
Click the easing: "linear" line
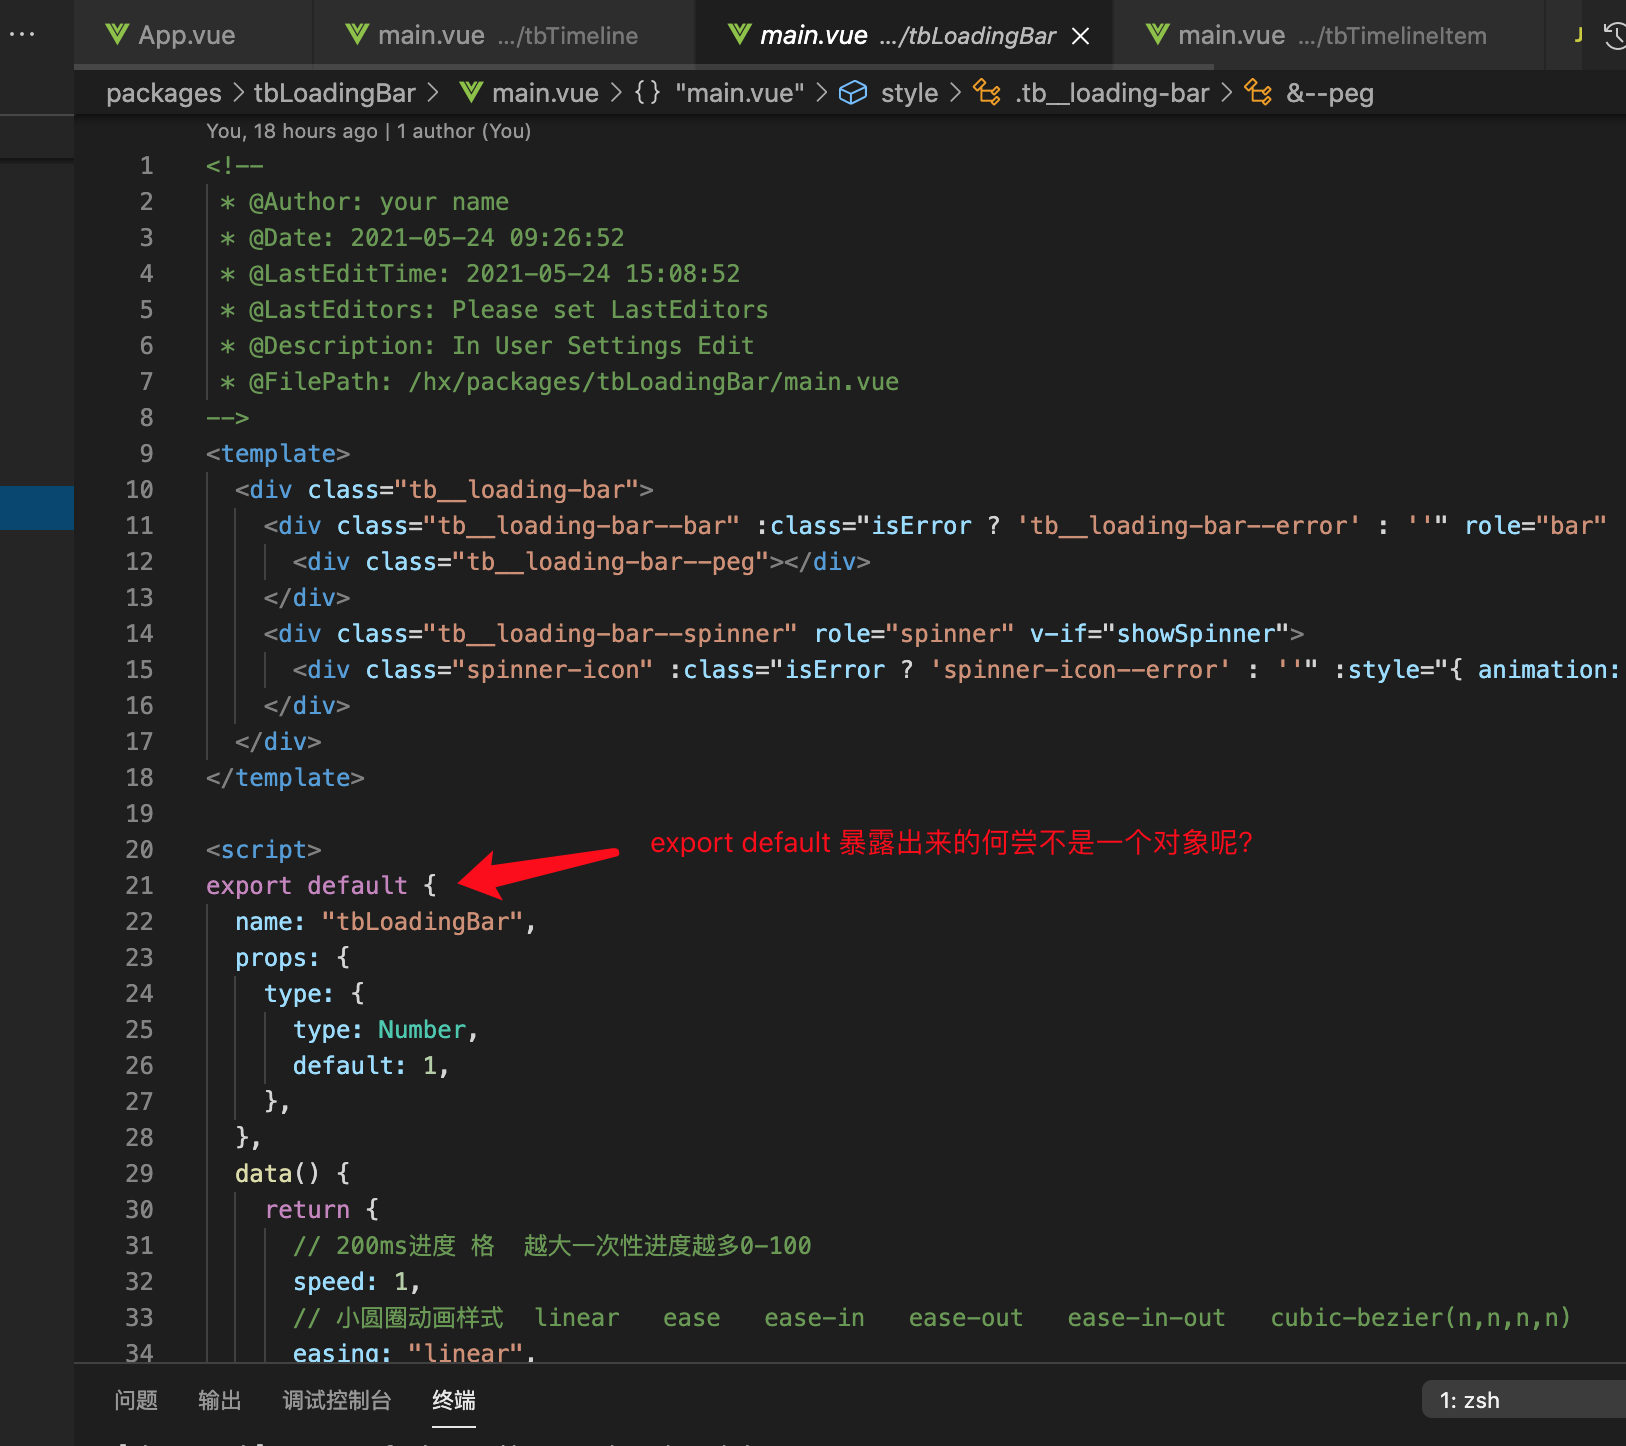tap(414, 1352)
